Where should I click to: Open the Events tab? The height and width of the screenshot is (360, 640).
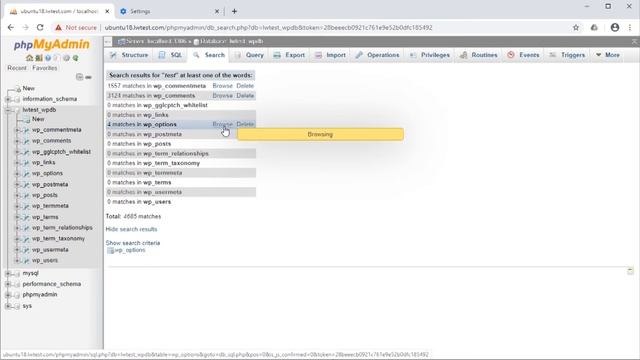pos(524,55)
